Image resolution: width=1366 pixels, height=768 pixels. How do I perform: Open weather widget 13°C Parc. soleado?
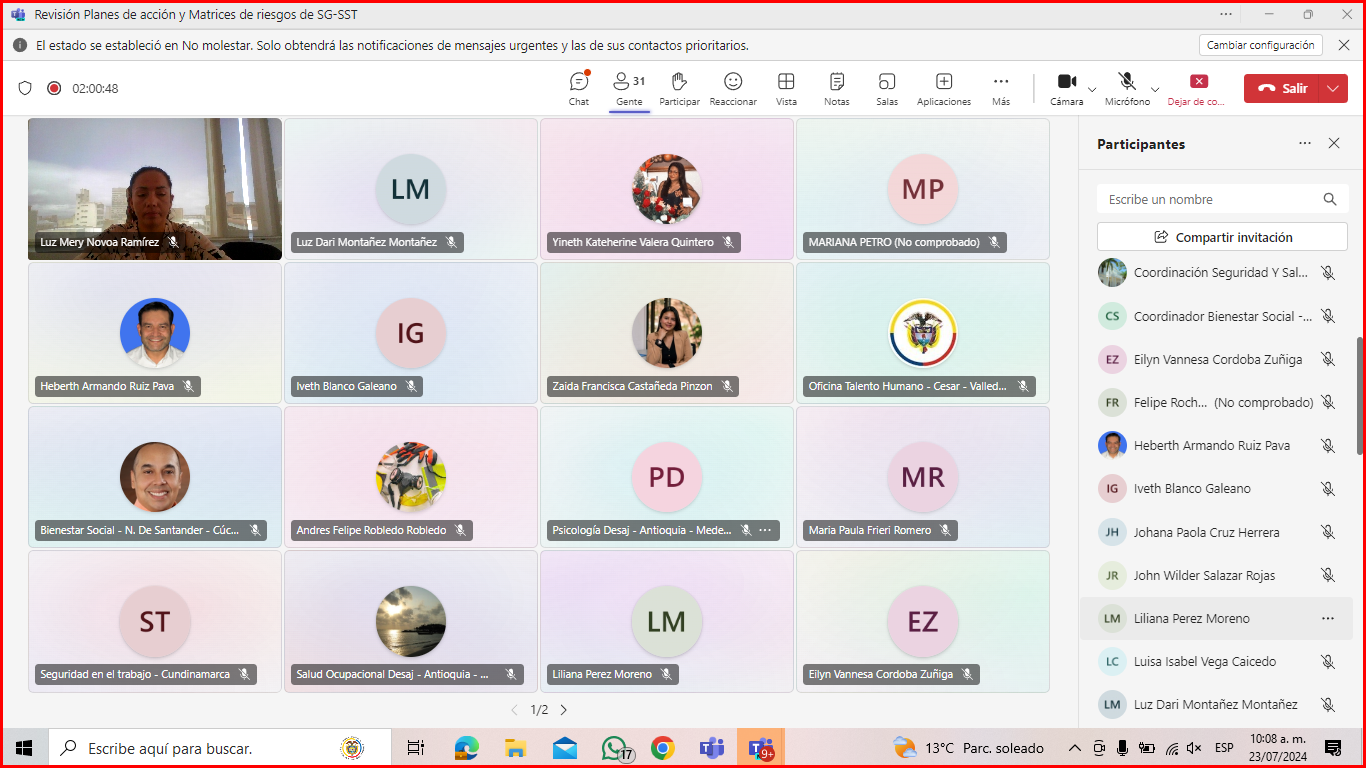pyautogui.click(x=968, y=748)
